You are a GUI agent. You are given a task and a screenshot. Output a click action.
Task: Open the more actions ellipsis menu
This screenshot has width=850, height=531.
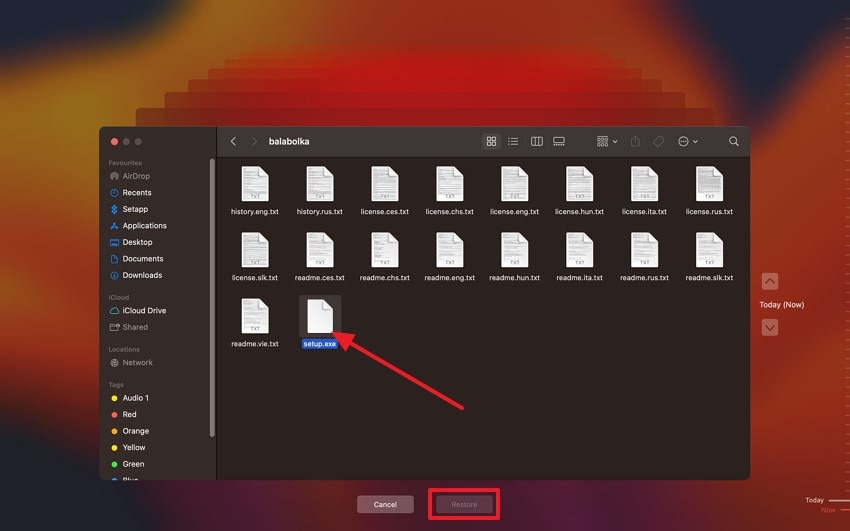[x=687, y=141]
